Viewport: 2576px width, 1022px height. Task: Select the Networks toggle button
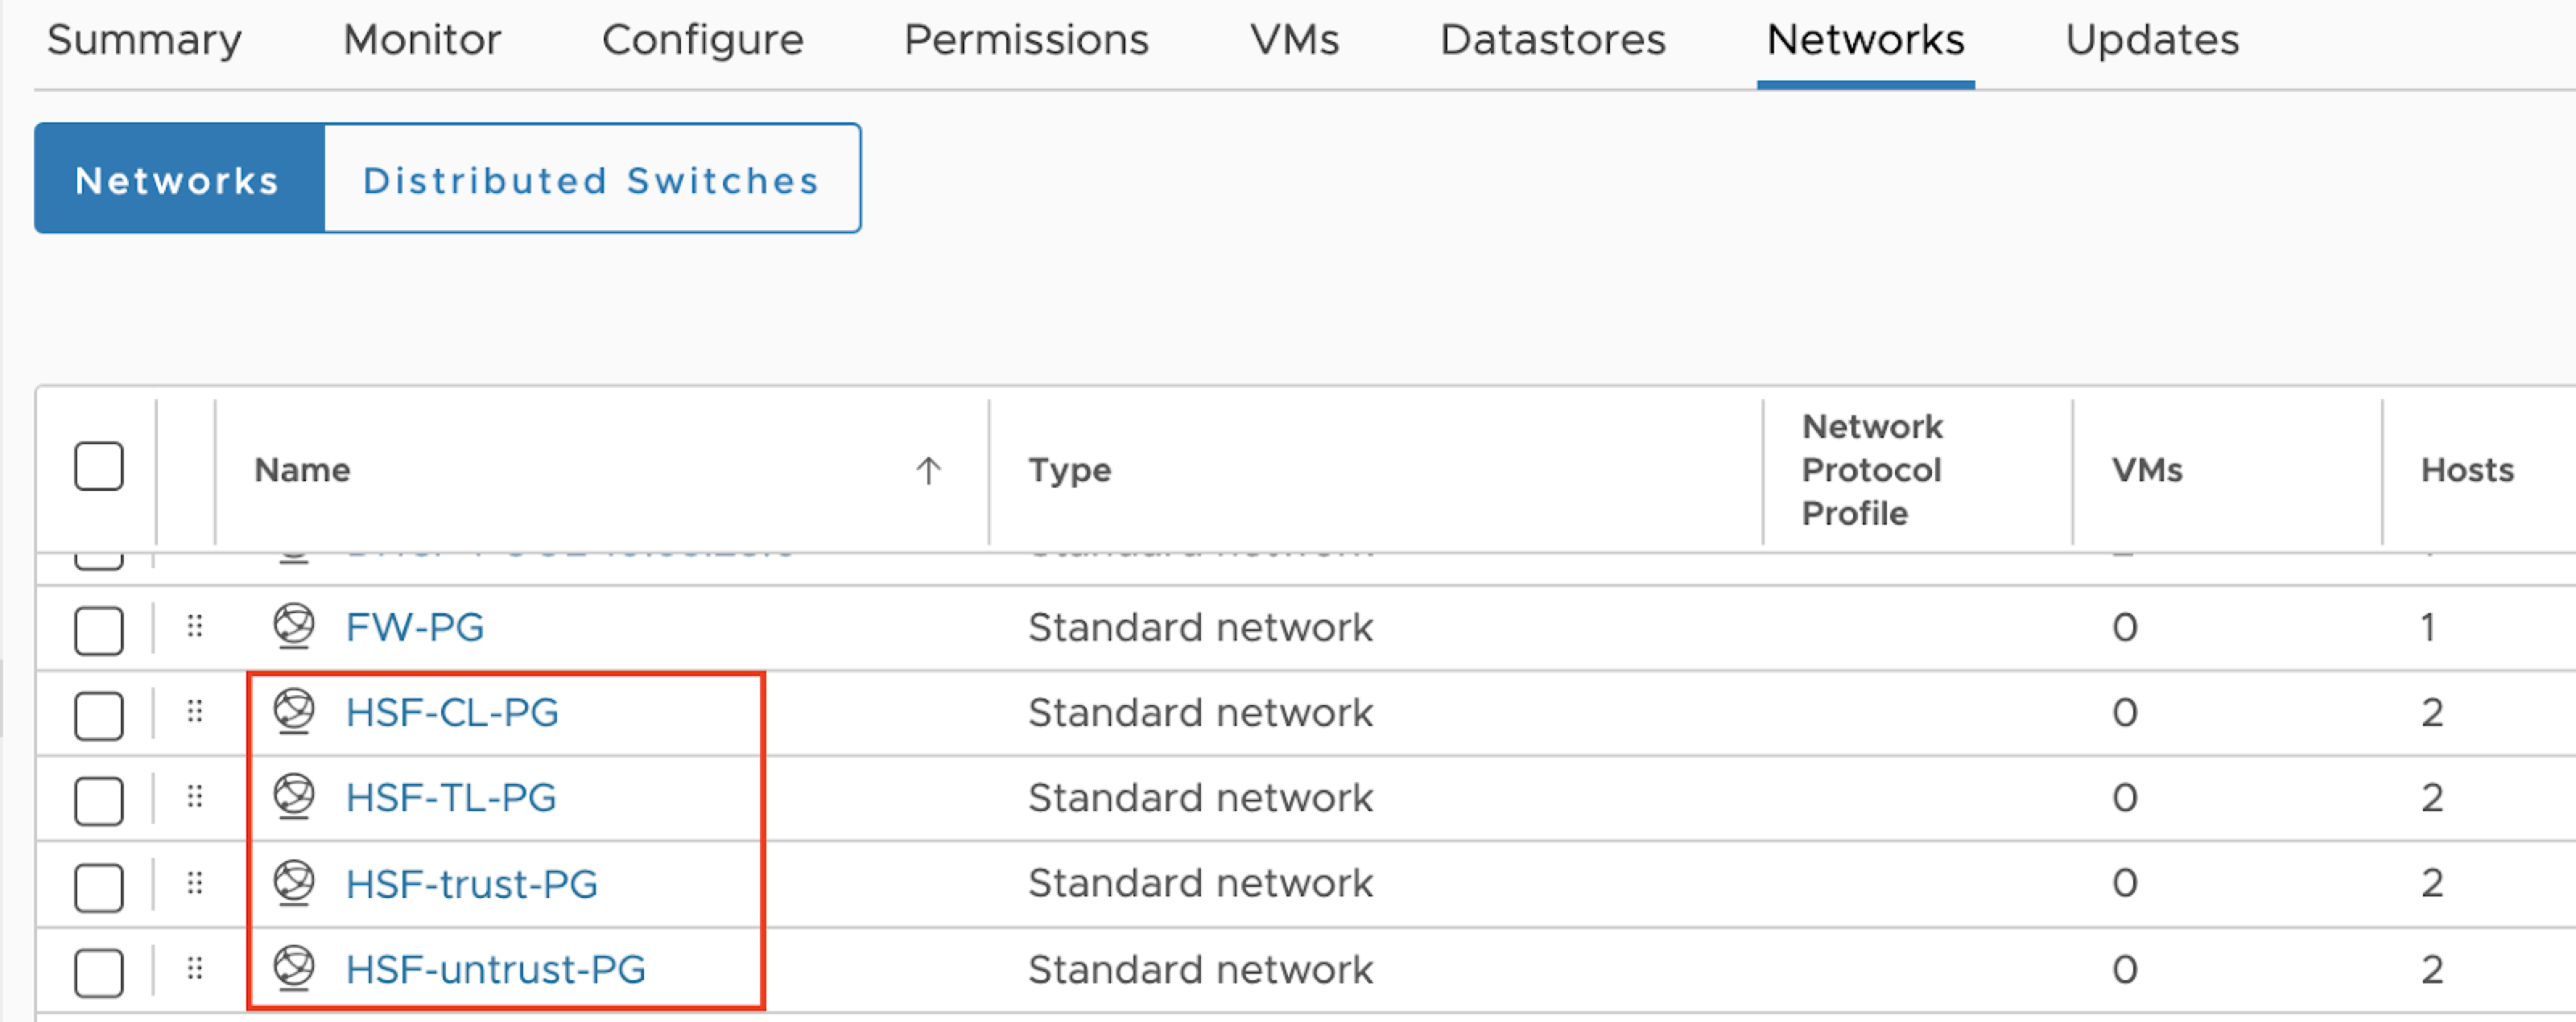[x=178, y=180]
